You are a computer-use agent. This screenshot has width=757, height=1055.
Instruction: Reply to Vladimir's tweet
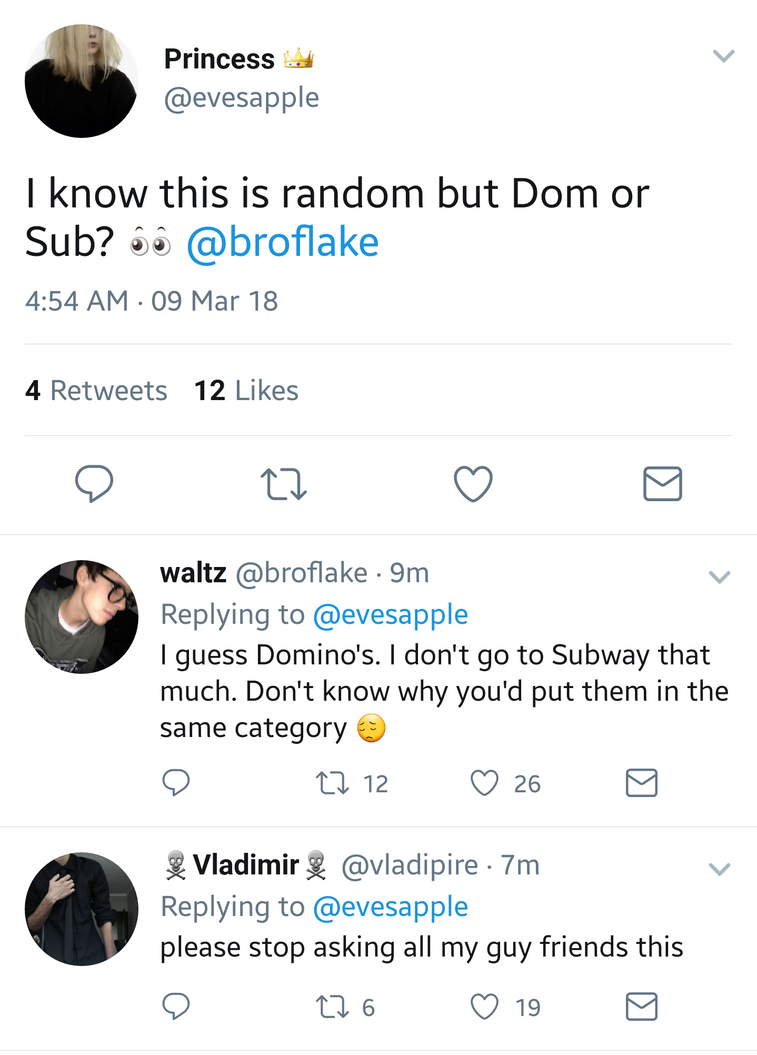[x=176, y=1007]
